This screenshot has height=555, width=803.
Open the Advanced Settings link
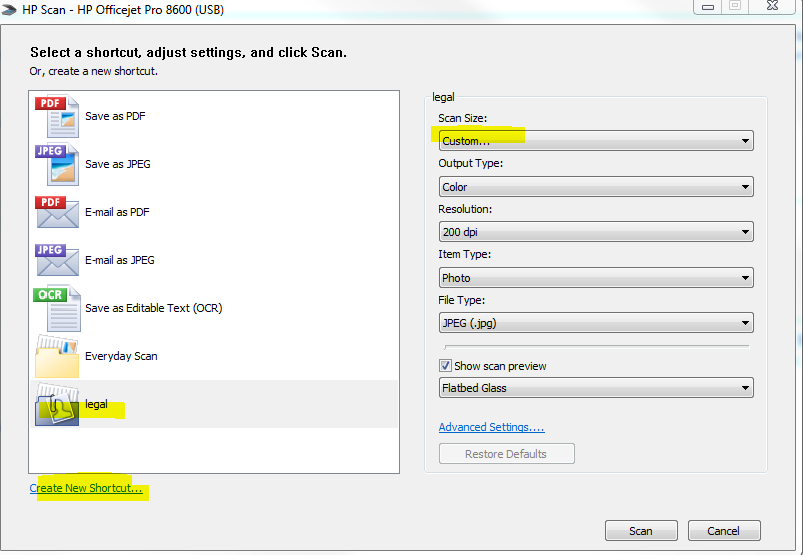491,428
